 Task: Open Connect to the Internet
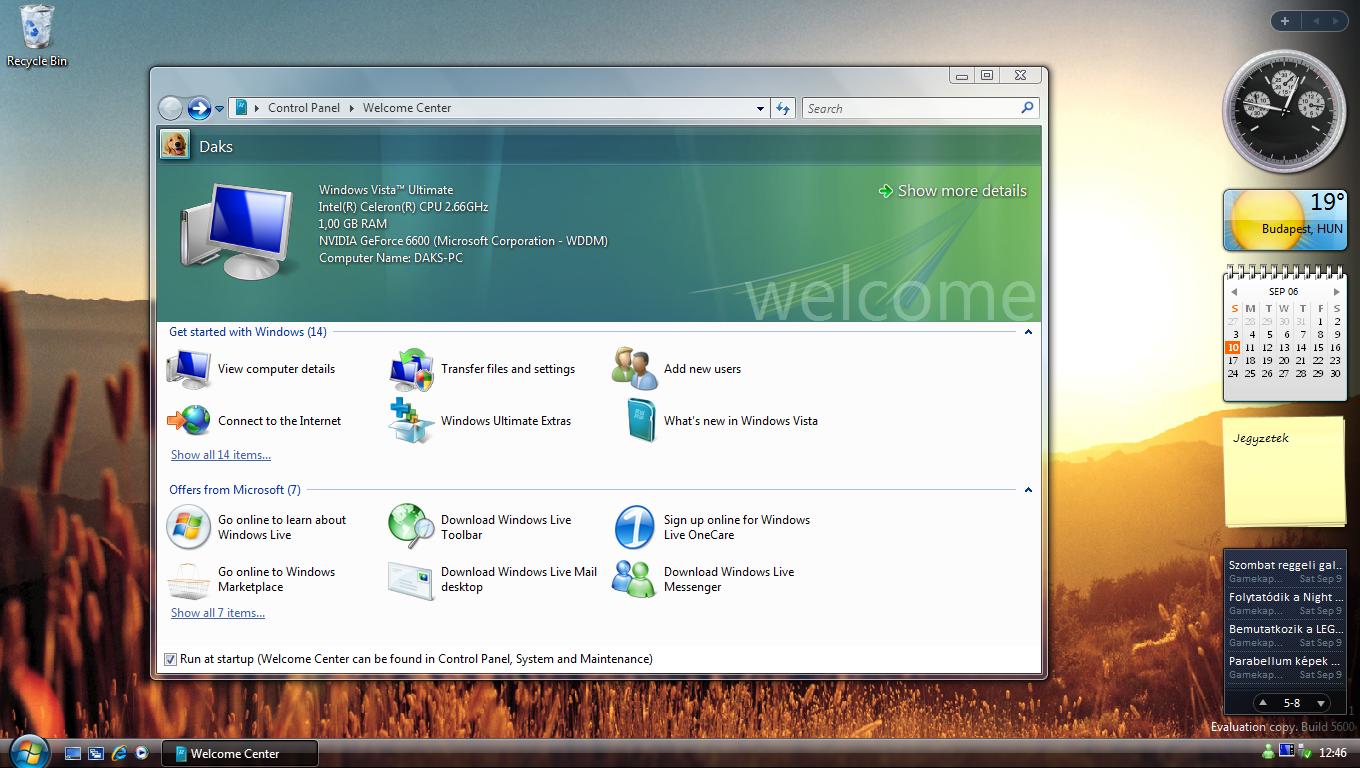(x=255, y=421)
